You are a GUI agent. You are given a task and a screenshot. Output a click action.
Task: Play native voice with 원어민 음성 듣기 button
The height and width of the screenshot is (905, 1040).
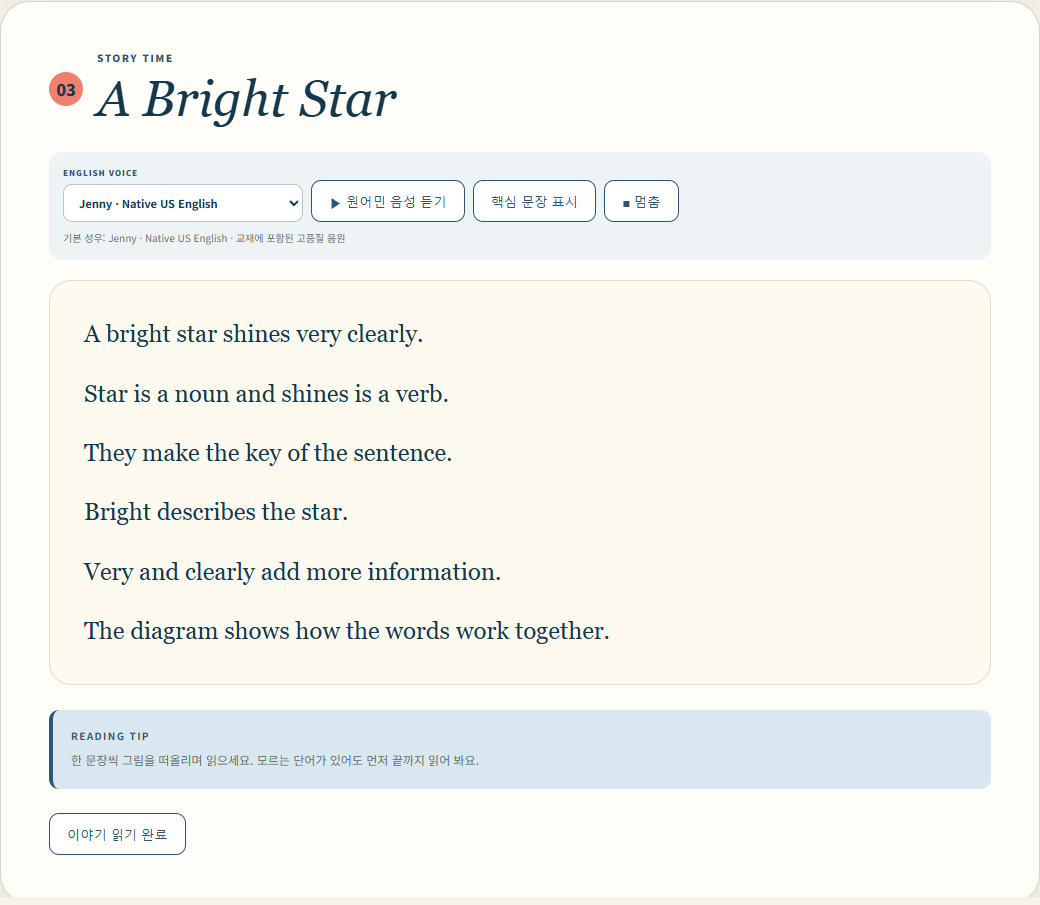pos(387,201)
